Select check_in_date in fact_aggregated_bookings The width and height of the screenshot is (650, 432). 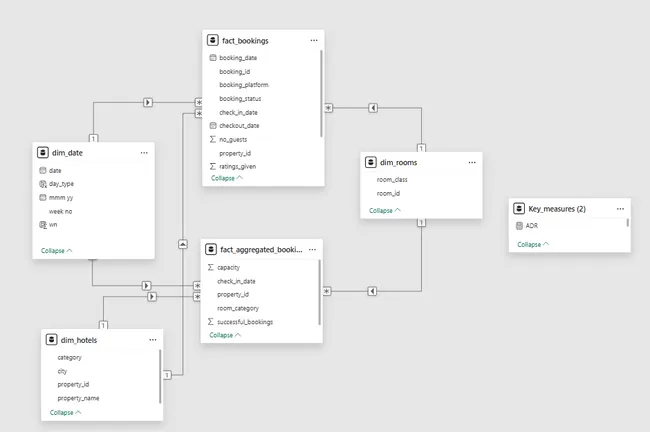tap(236, 281)
